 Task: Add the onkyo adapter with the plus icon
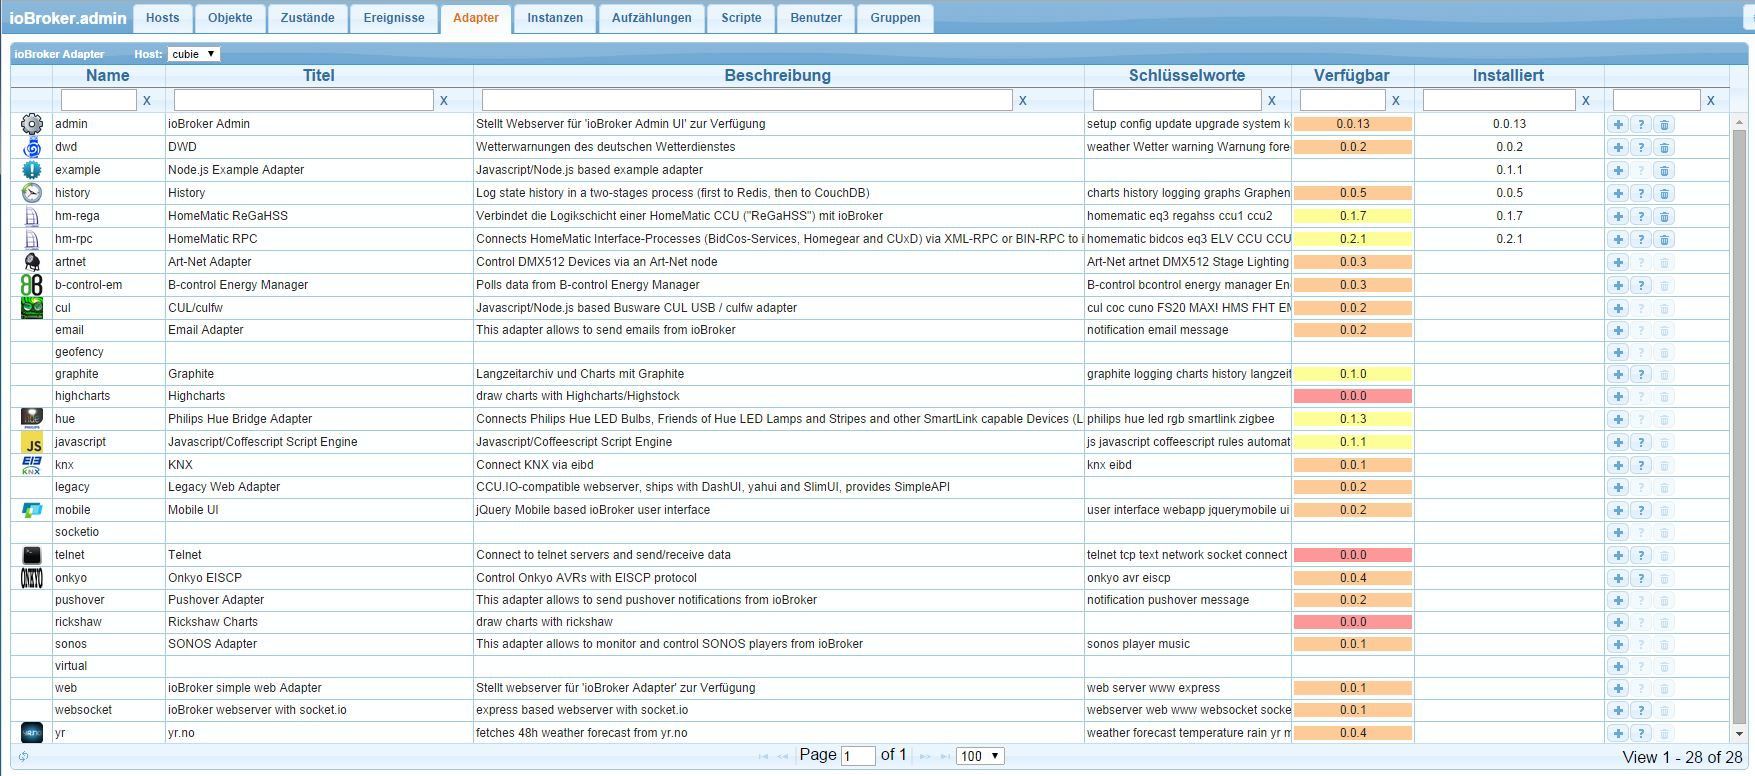[x=1618, y=578]
